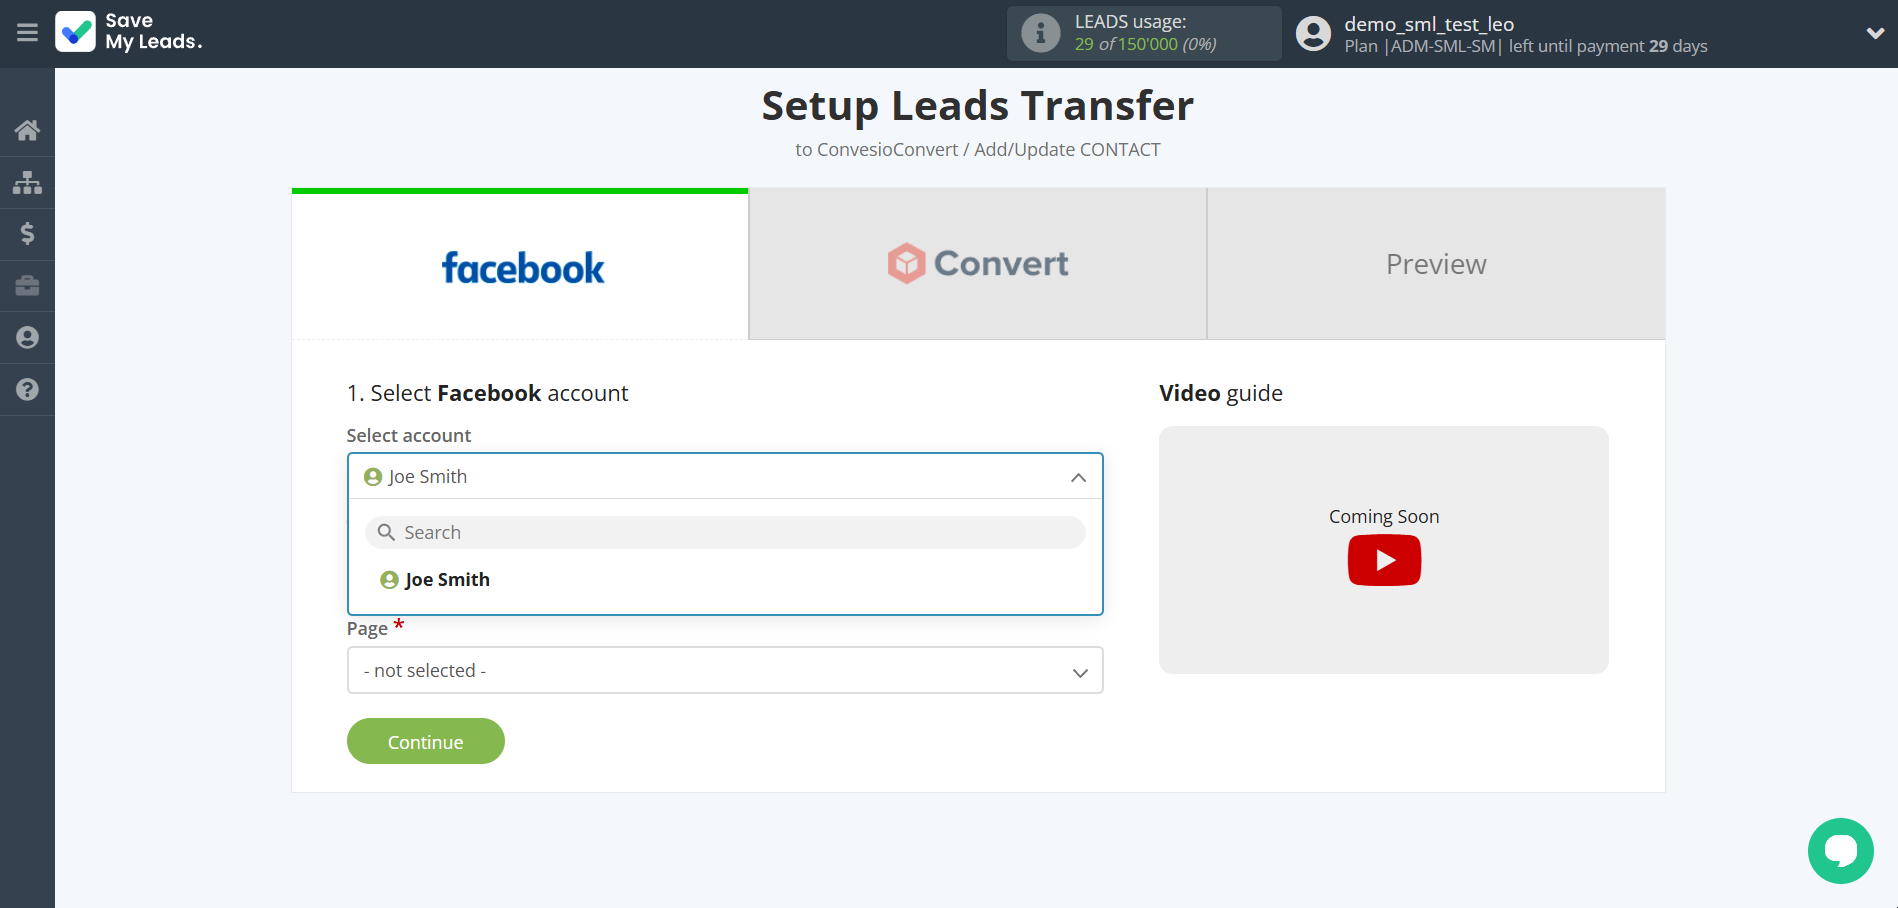The image size is (1898, 908).
Task: Expand the account menu chevron in header
Action: click(1875, 33)
